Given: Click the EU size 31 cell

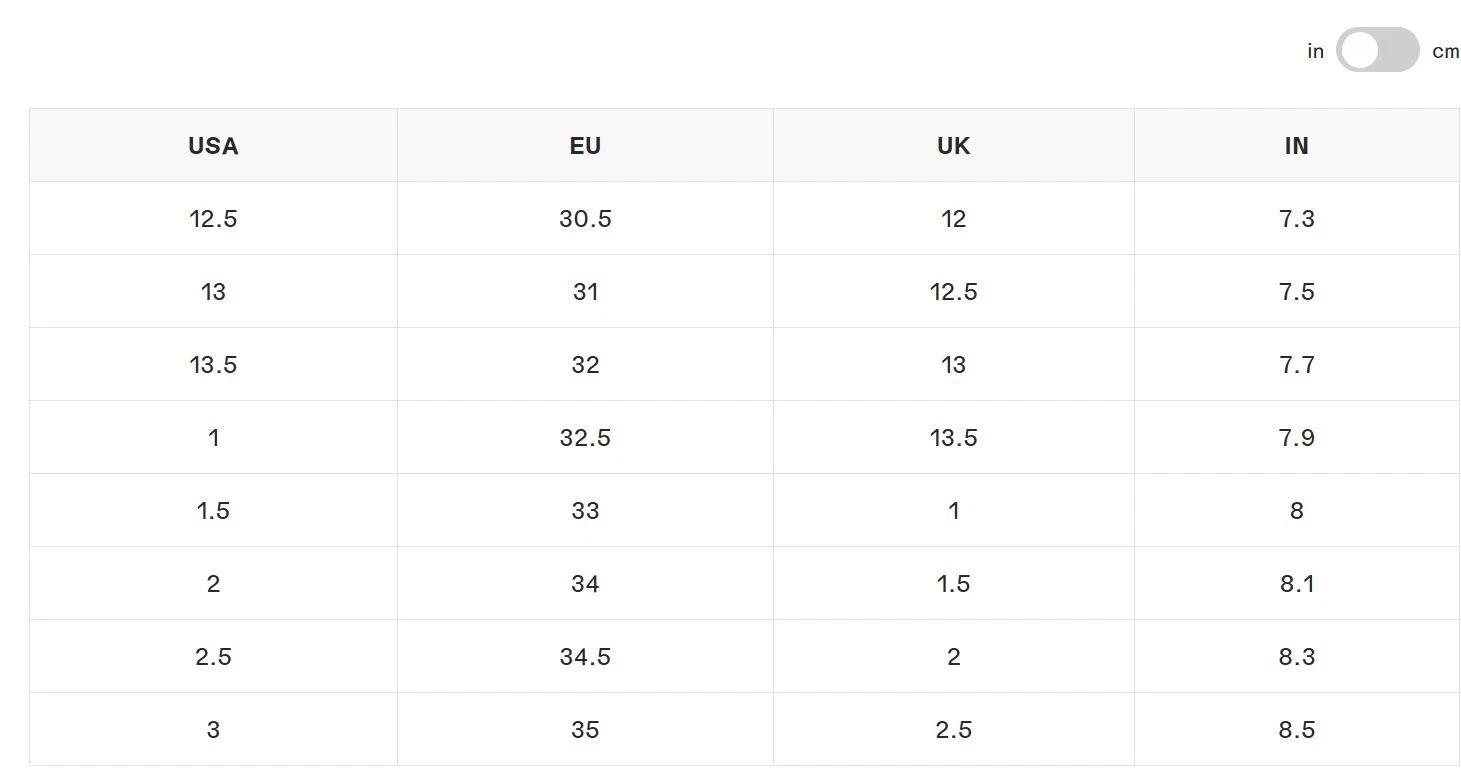Looking at the screenshot, I should click(x=585, y=291).
